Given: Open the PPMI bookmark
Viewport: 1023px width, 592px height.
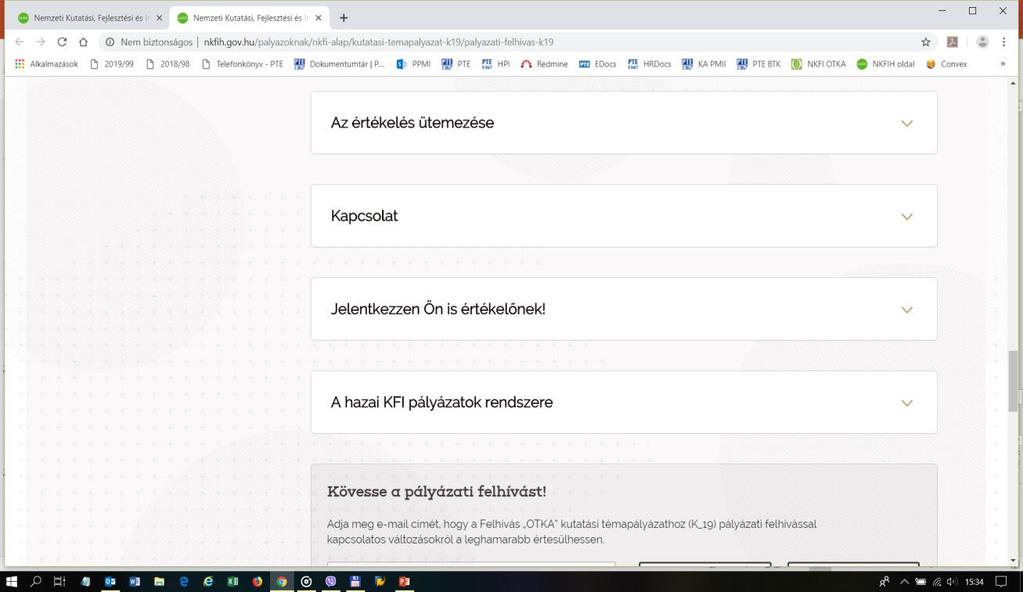Looking at the screenshot, I should click(x=414, y=64).
